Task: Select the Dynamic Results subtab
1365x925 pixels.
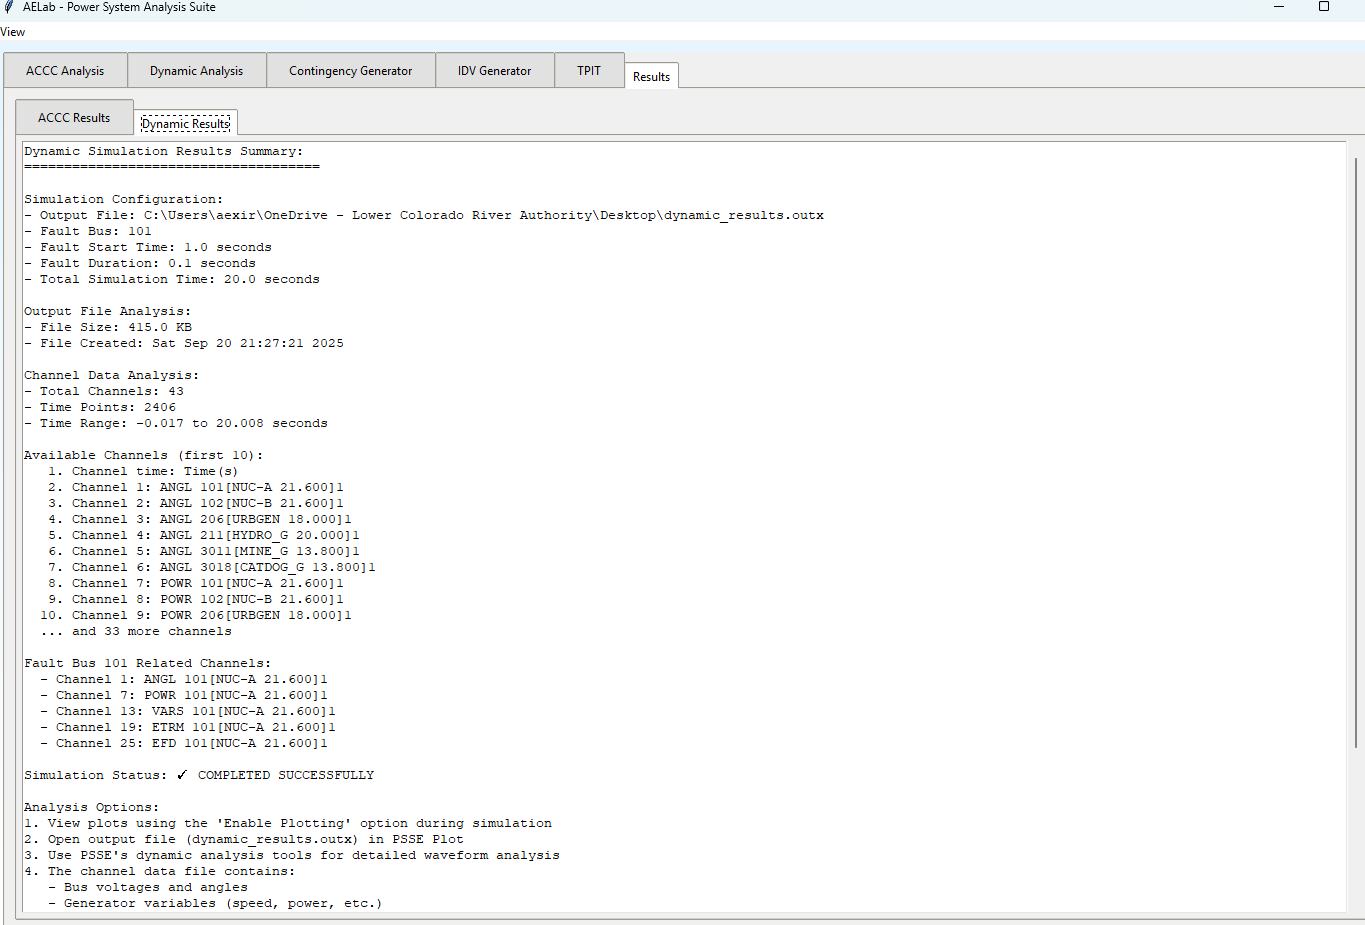Action: tap(186, 123)
